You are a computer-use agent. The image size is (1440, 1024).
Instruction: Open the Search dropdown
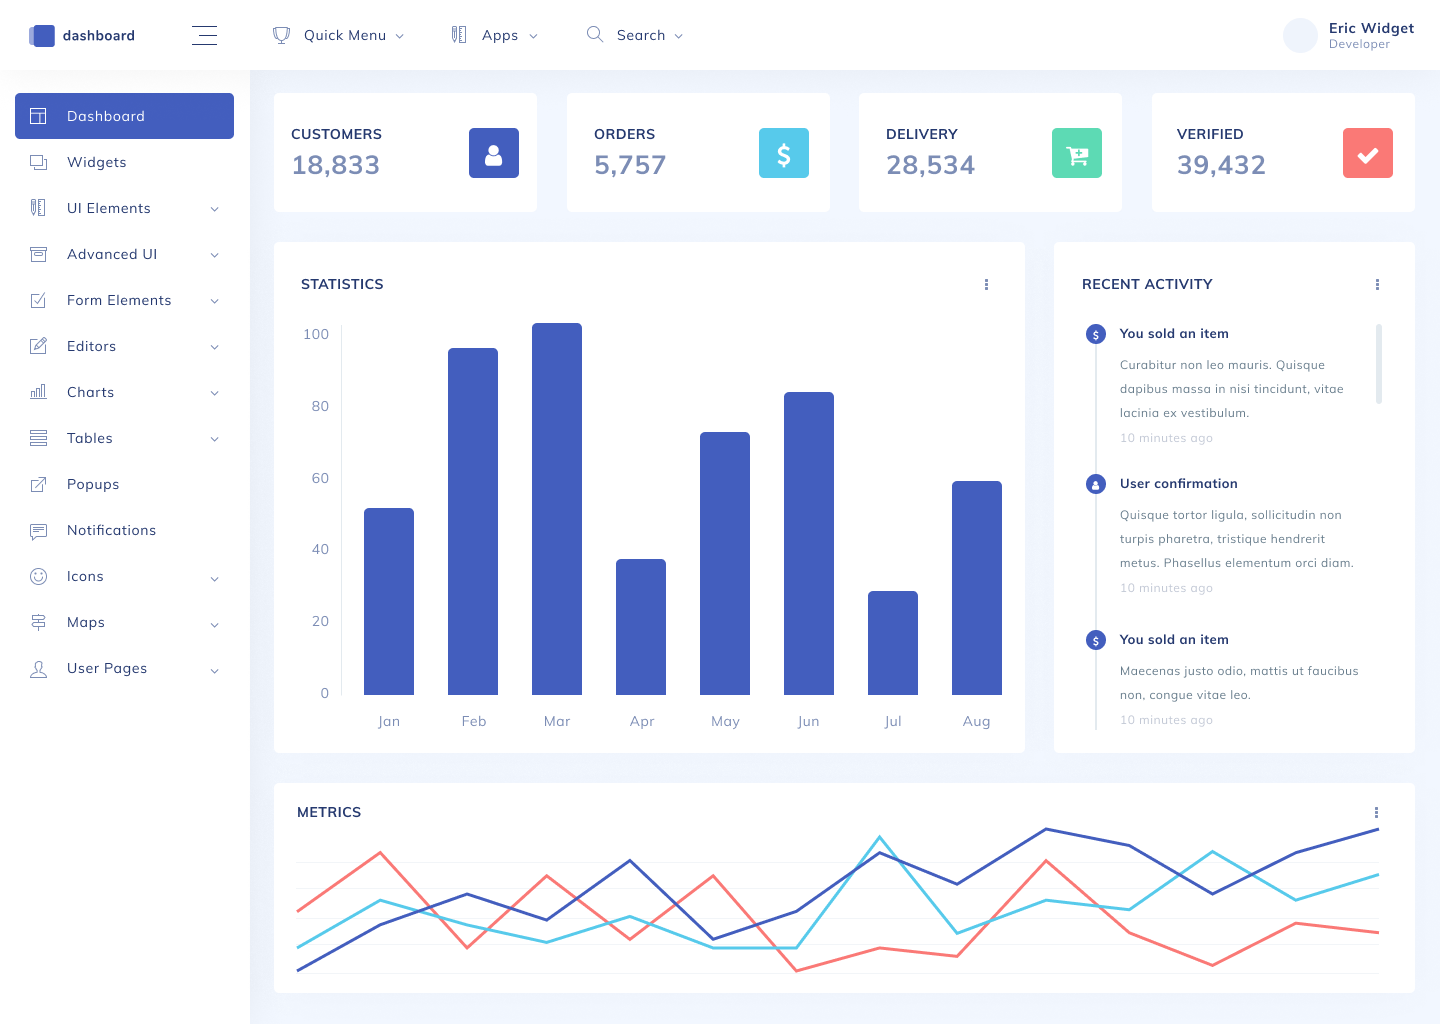point(635,35)
